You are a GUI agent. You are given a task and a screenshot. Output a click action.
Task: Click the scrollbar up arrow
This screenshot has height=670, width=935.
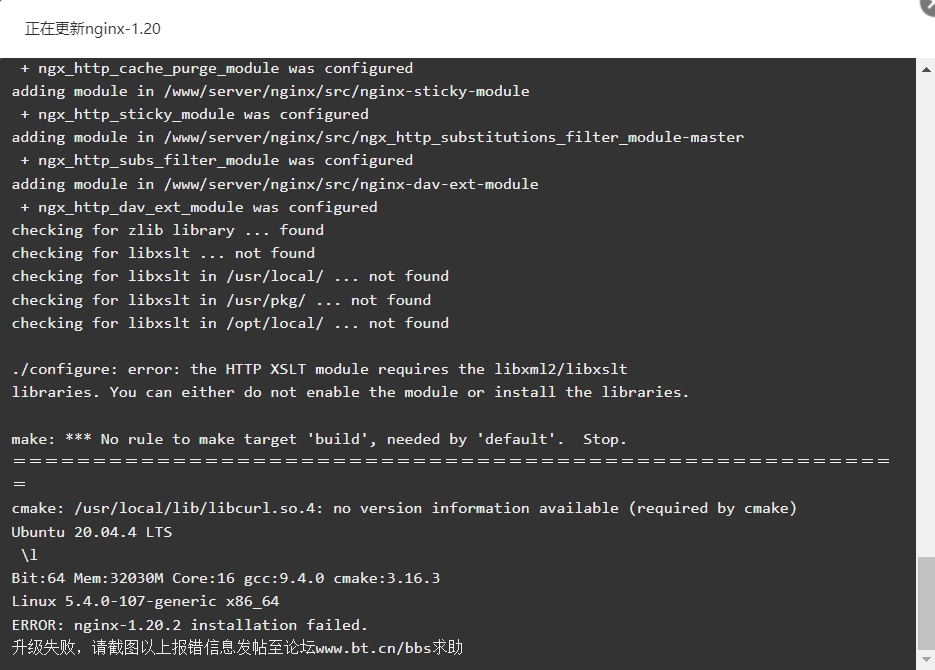[x=926, y=70]
